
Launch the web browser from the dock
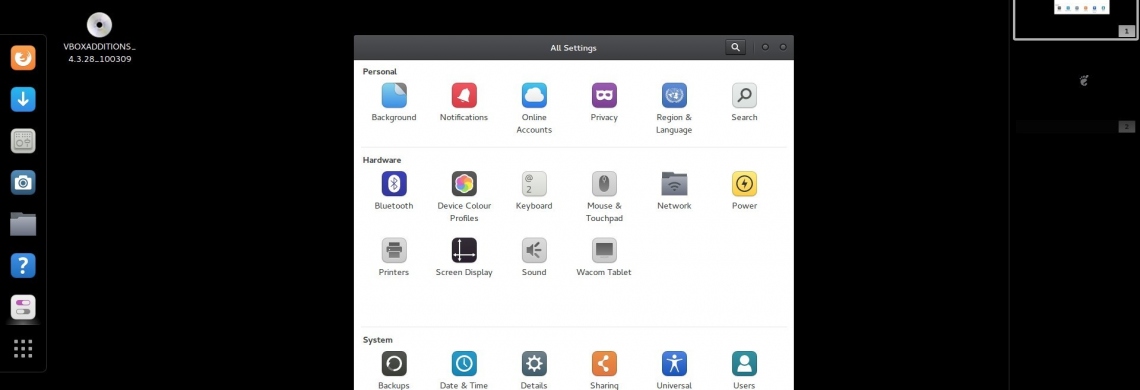coord(23,57)
